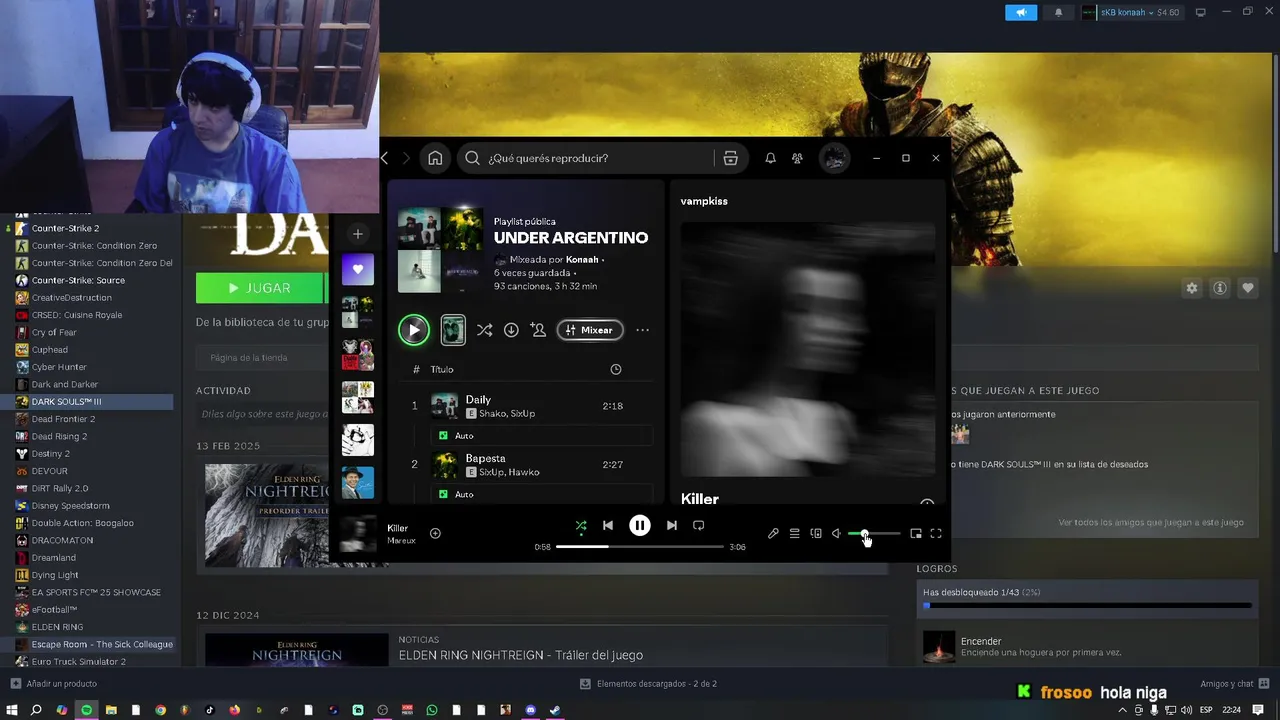Open Steam notifications bell at top
The height and width of the screenshot is (720, 1280).
(1059, 12)
